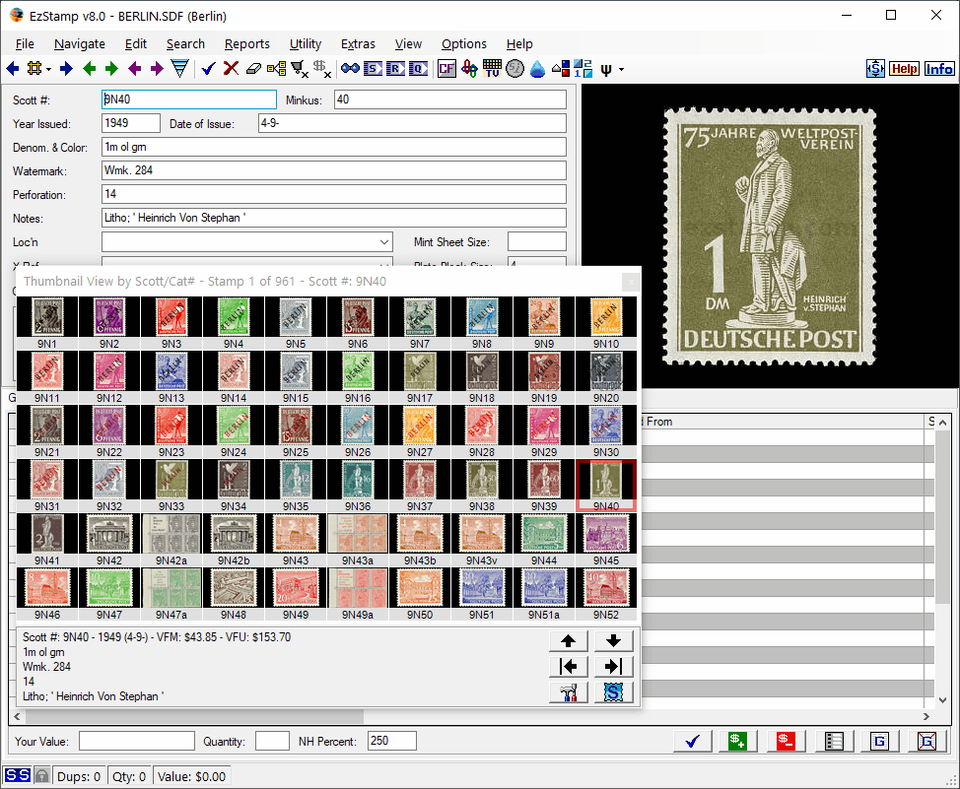Open the Reports menu
The image size is (960, 789).
click(247, 44)
